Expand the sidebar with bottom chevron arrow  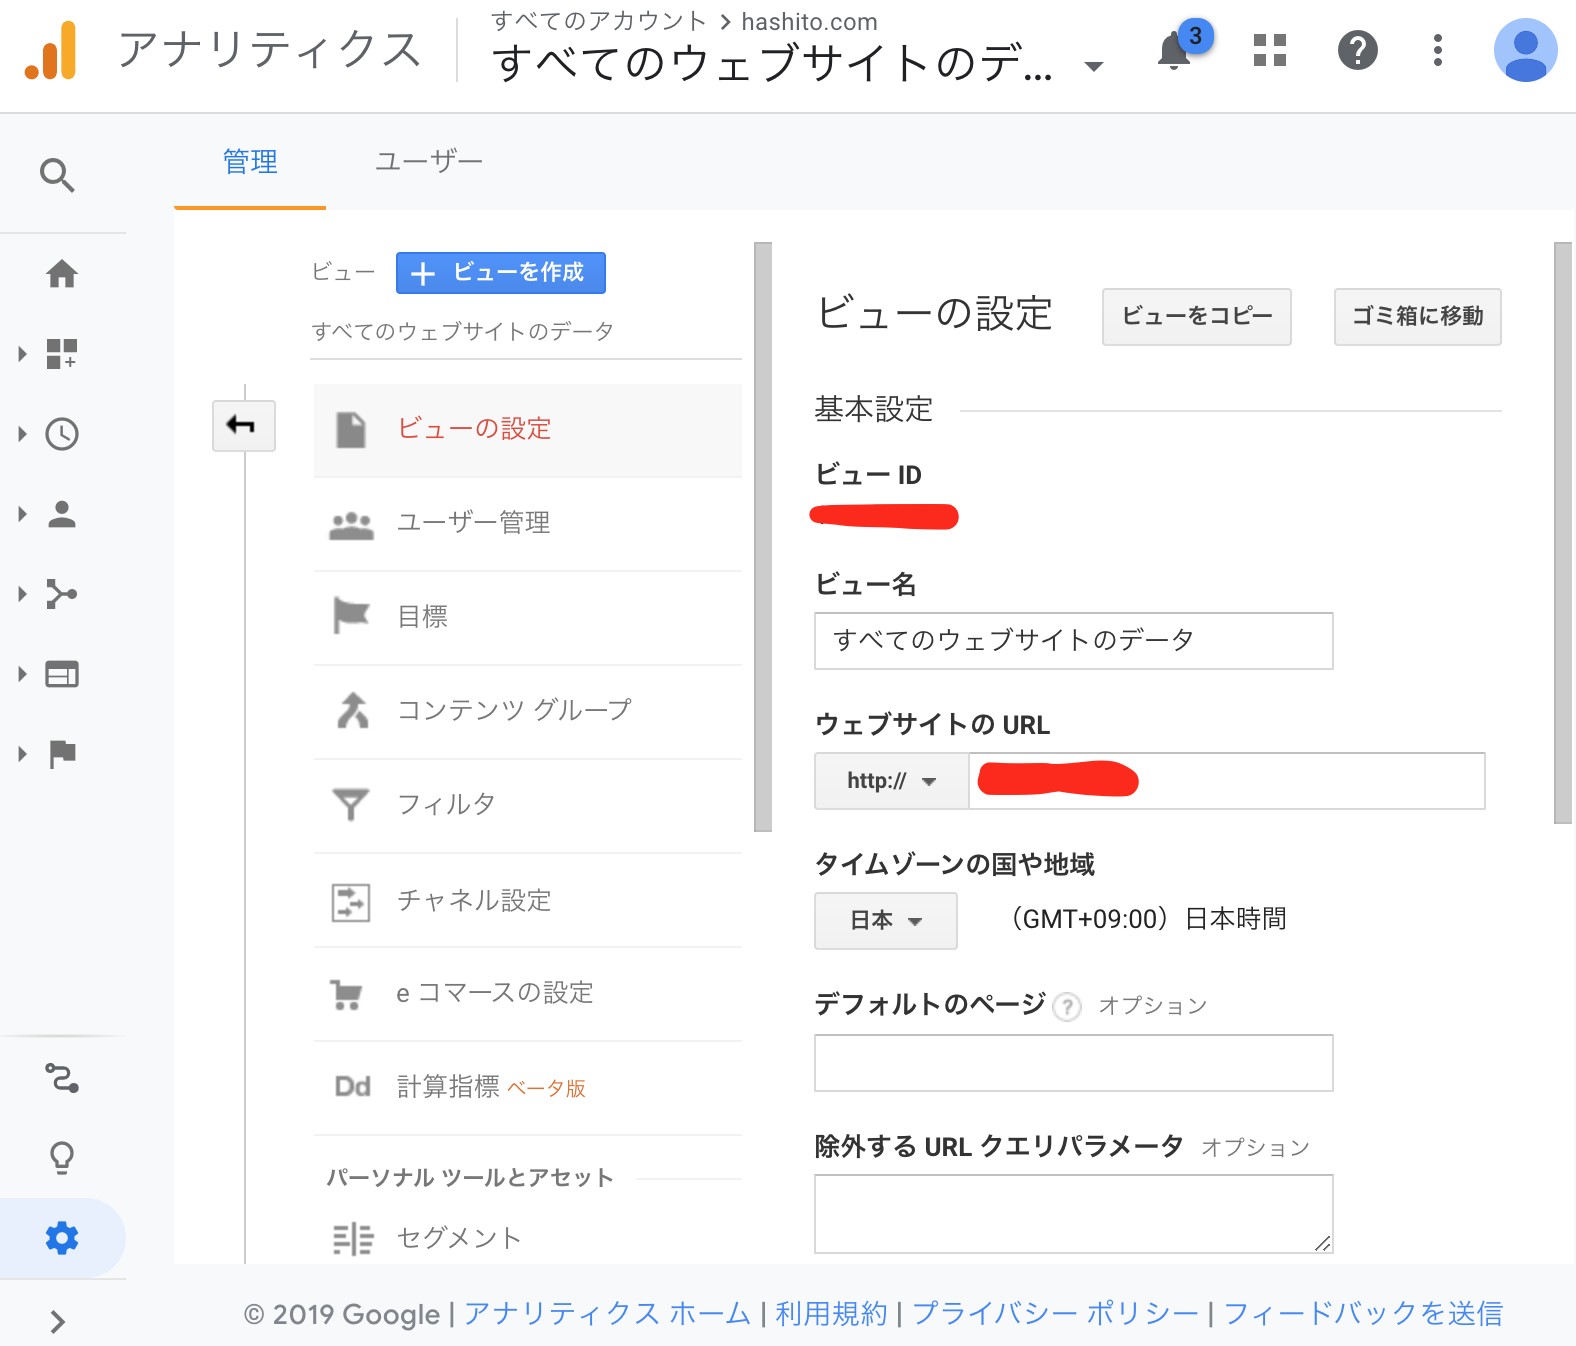57,1322
